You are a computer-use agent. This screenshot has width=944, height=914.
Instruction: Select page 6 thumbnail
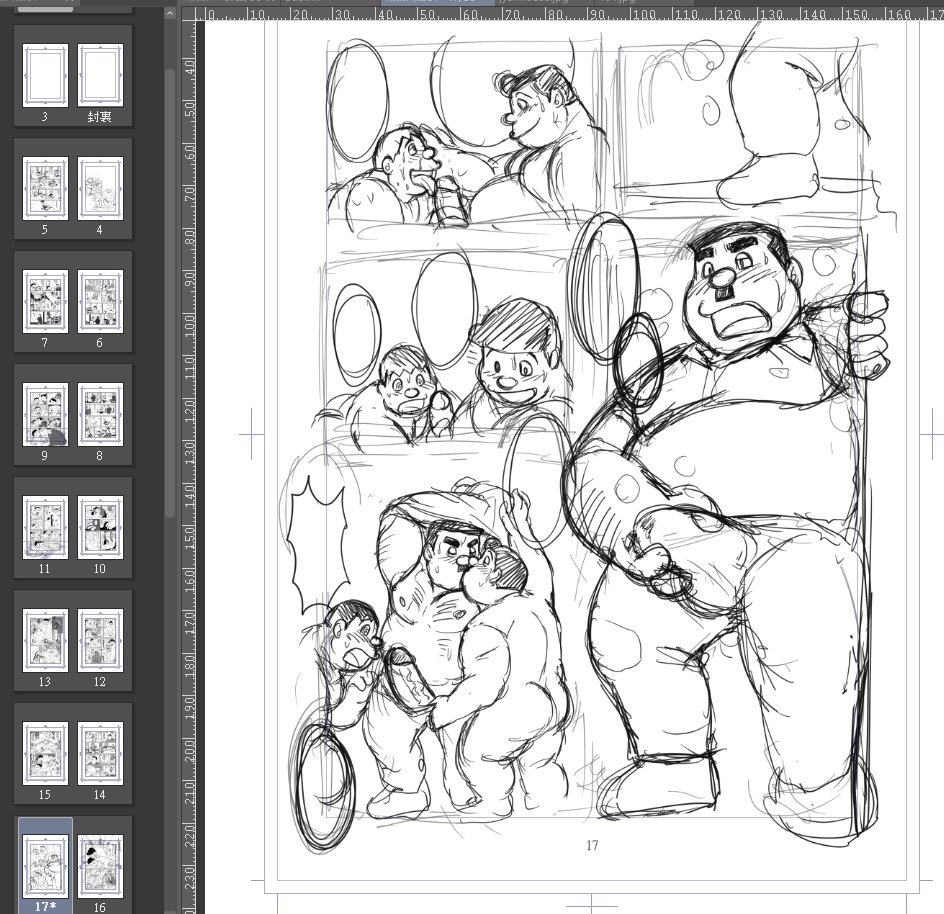click(x=100, y=301)
